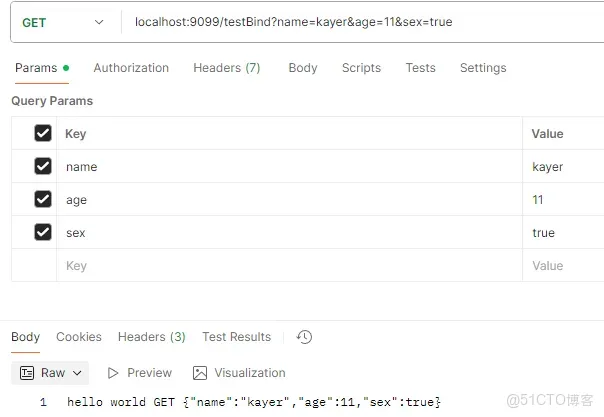Screen dimensions: 604x417
Task: Click the kayer value cell
Action: (x=548, y=167)
